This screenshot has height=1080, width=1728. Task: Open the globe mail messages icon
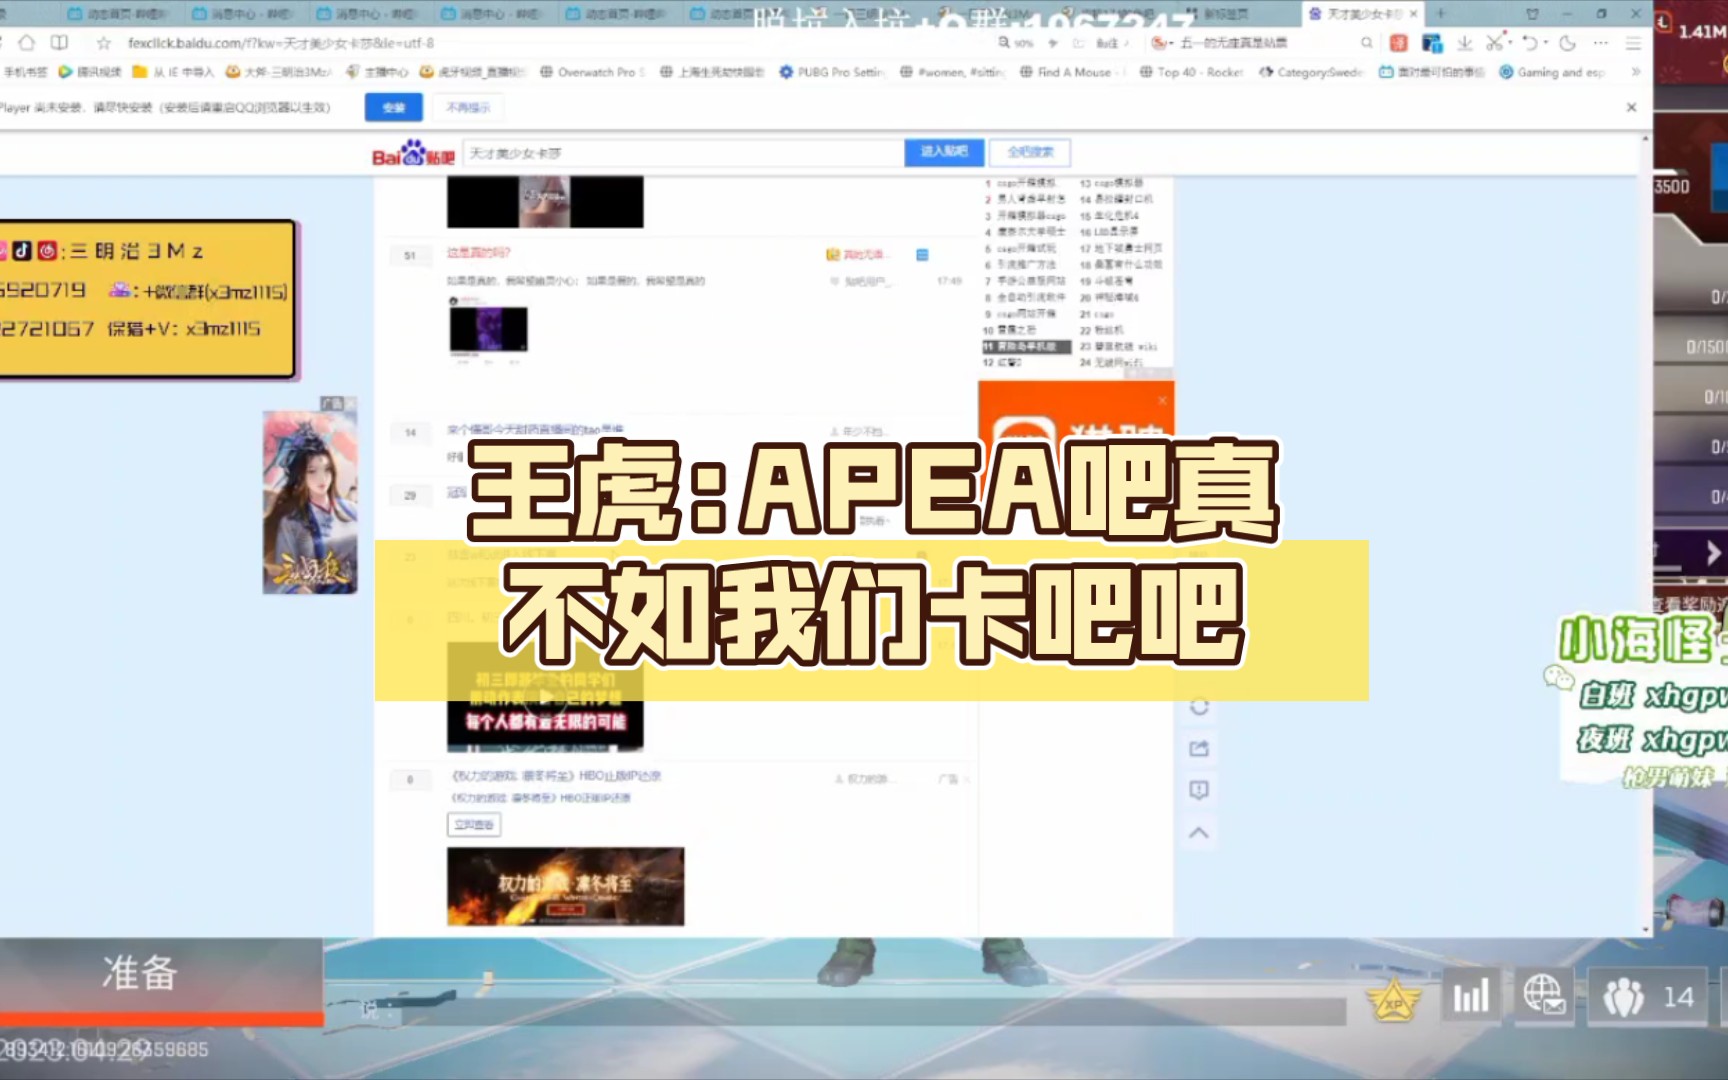pyautogui.click(x=1544, y=996)
